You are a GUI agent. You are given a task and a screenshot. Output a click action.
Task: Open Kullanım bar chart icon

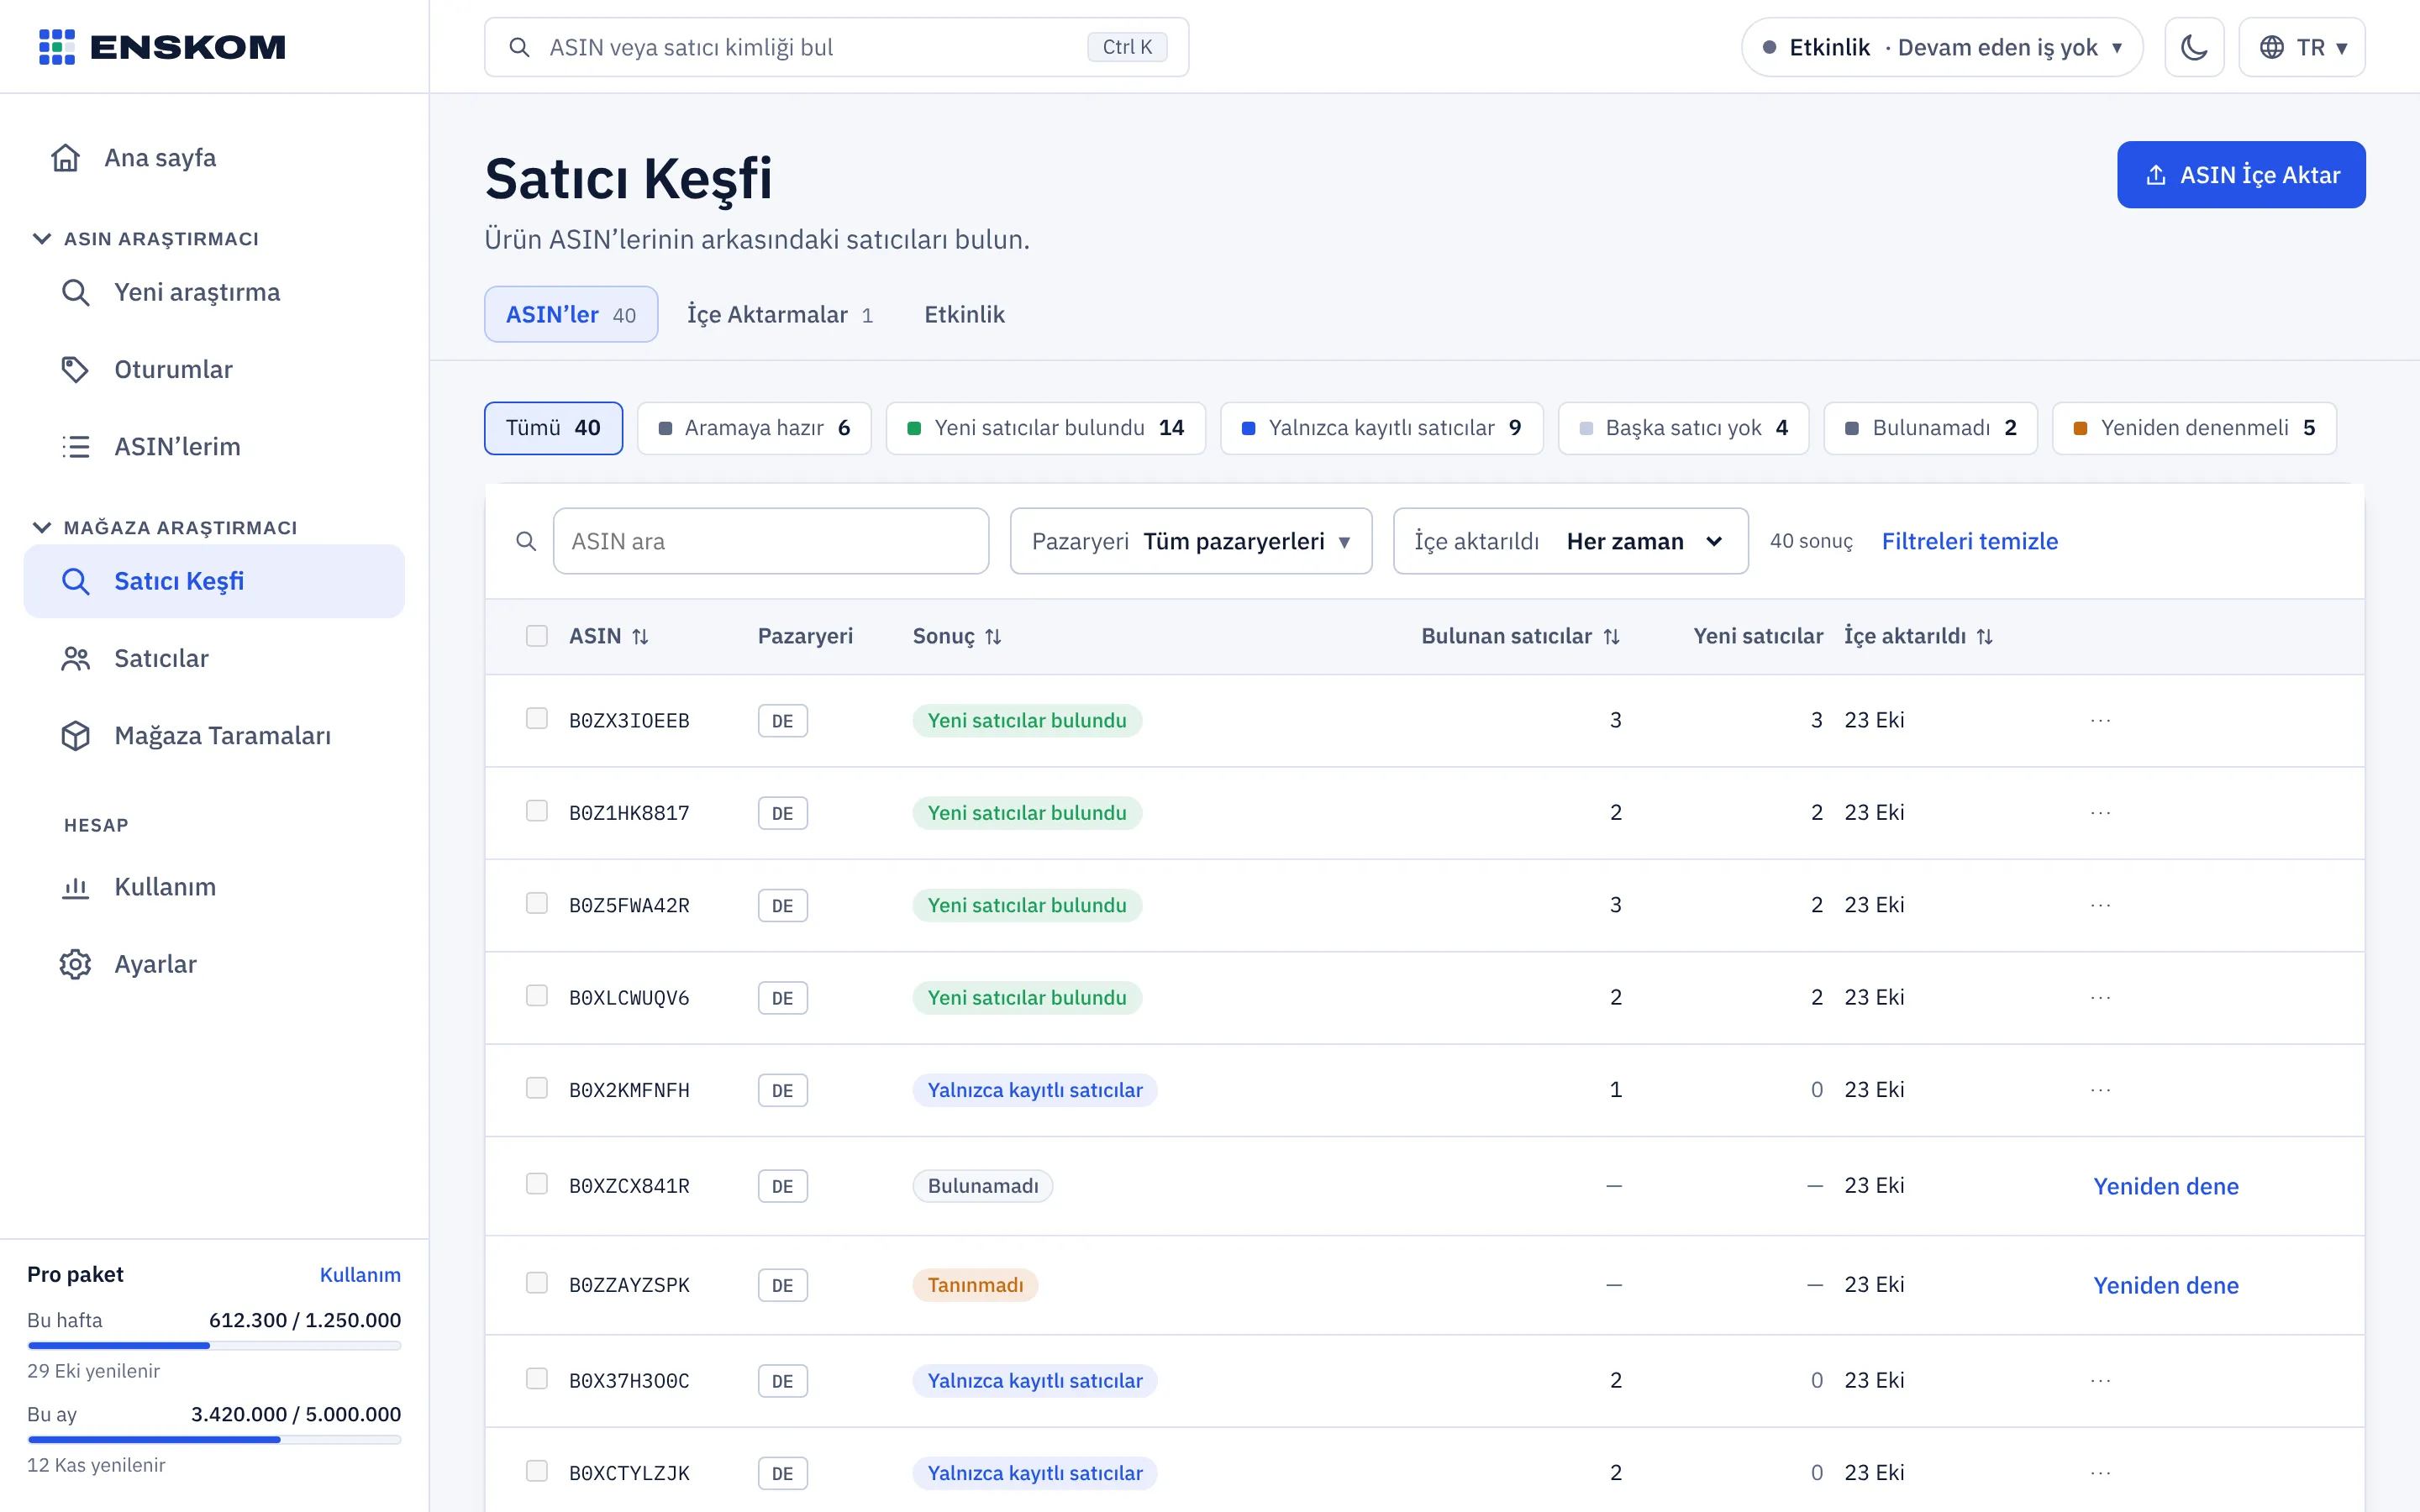pyautogui.click(x=76, y=887)
